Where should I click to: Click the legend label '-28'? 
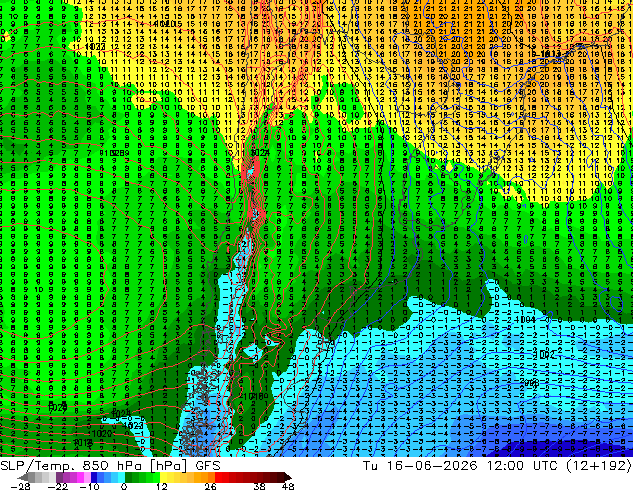20,486
